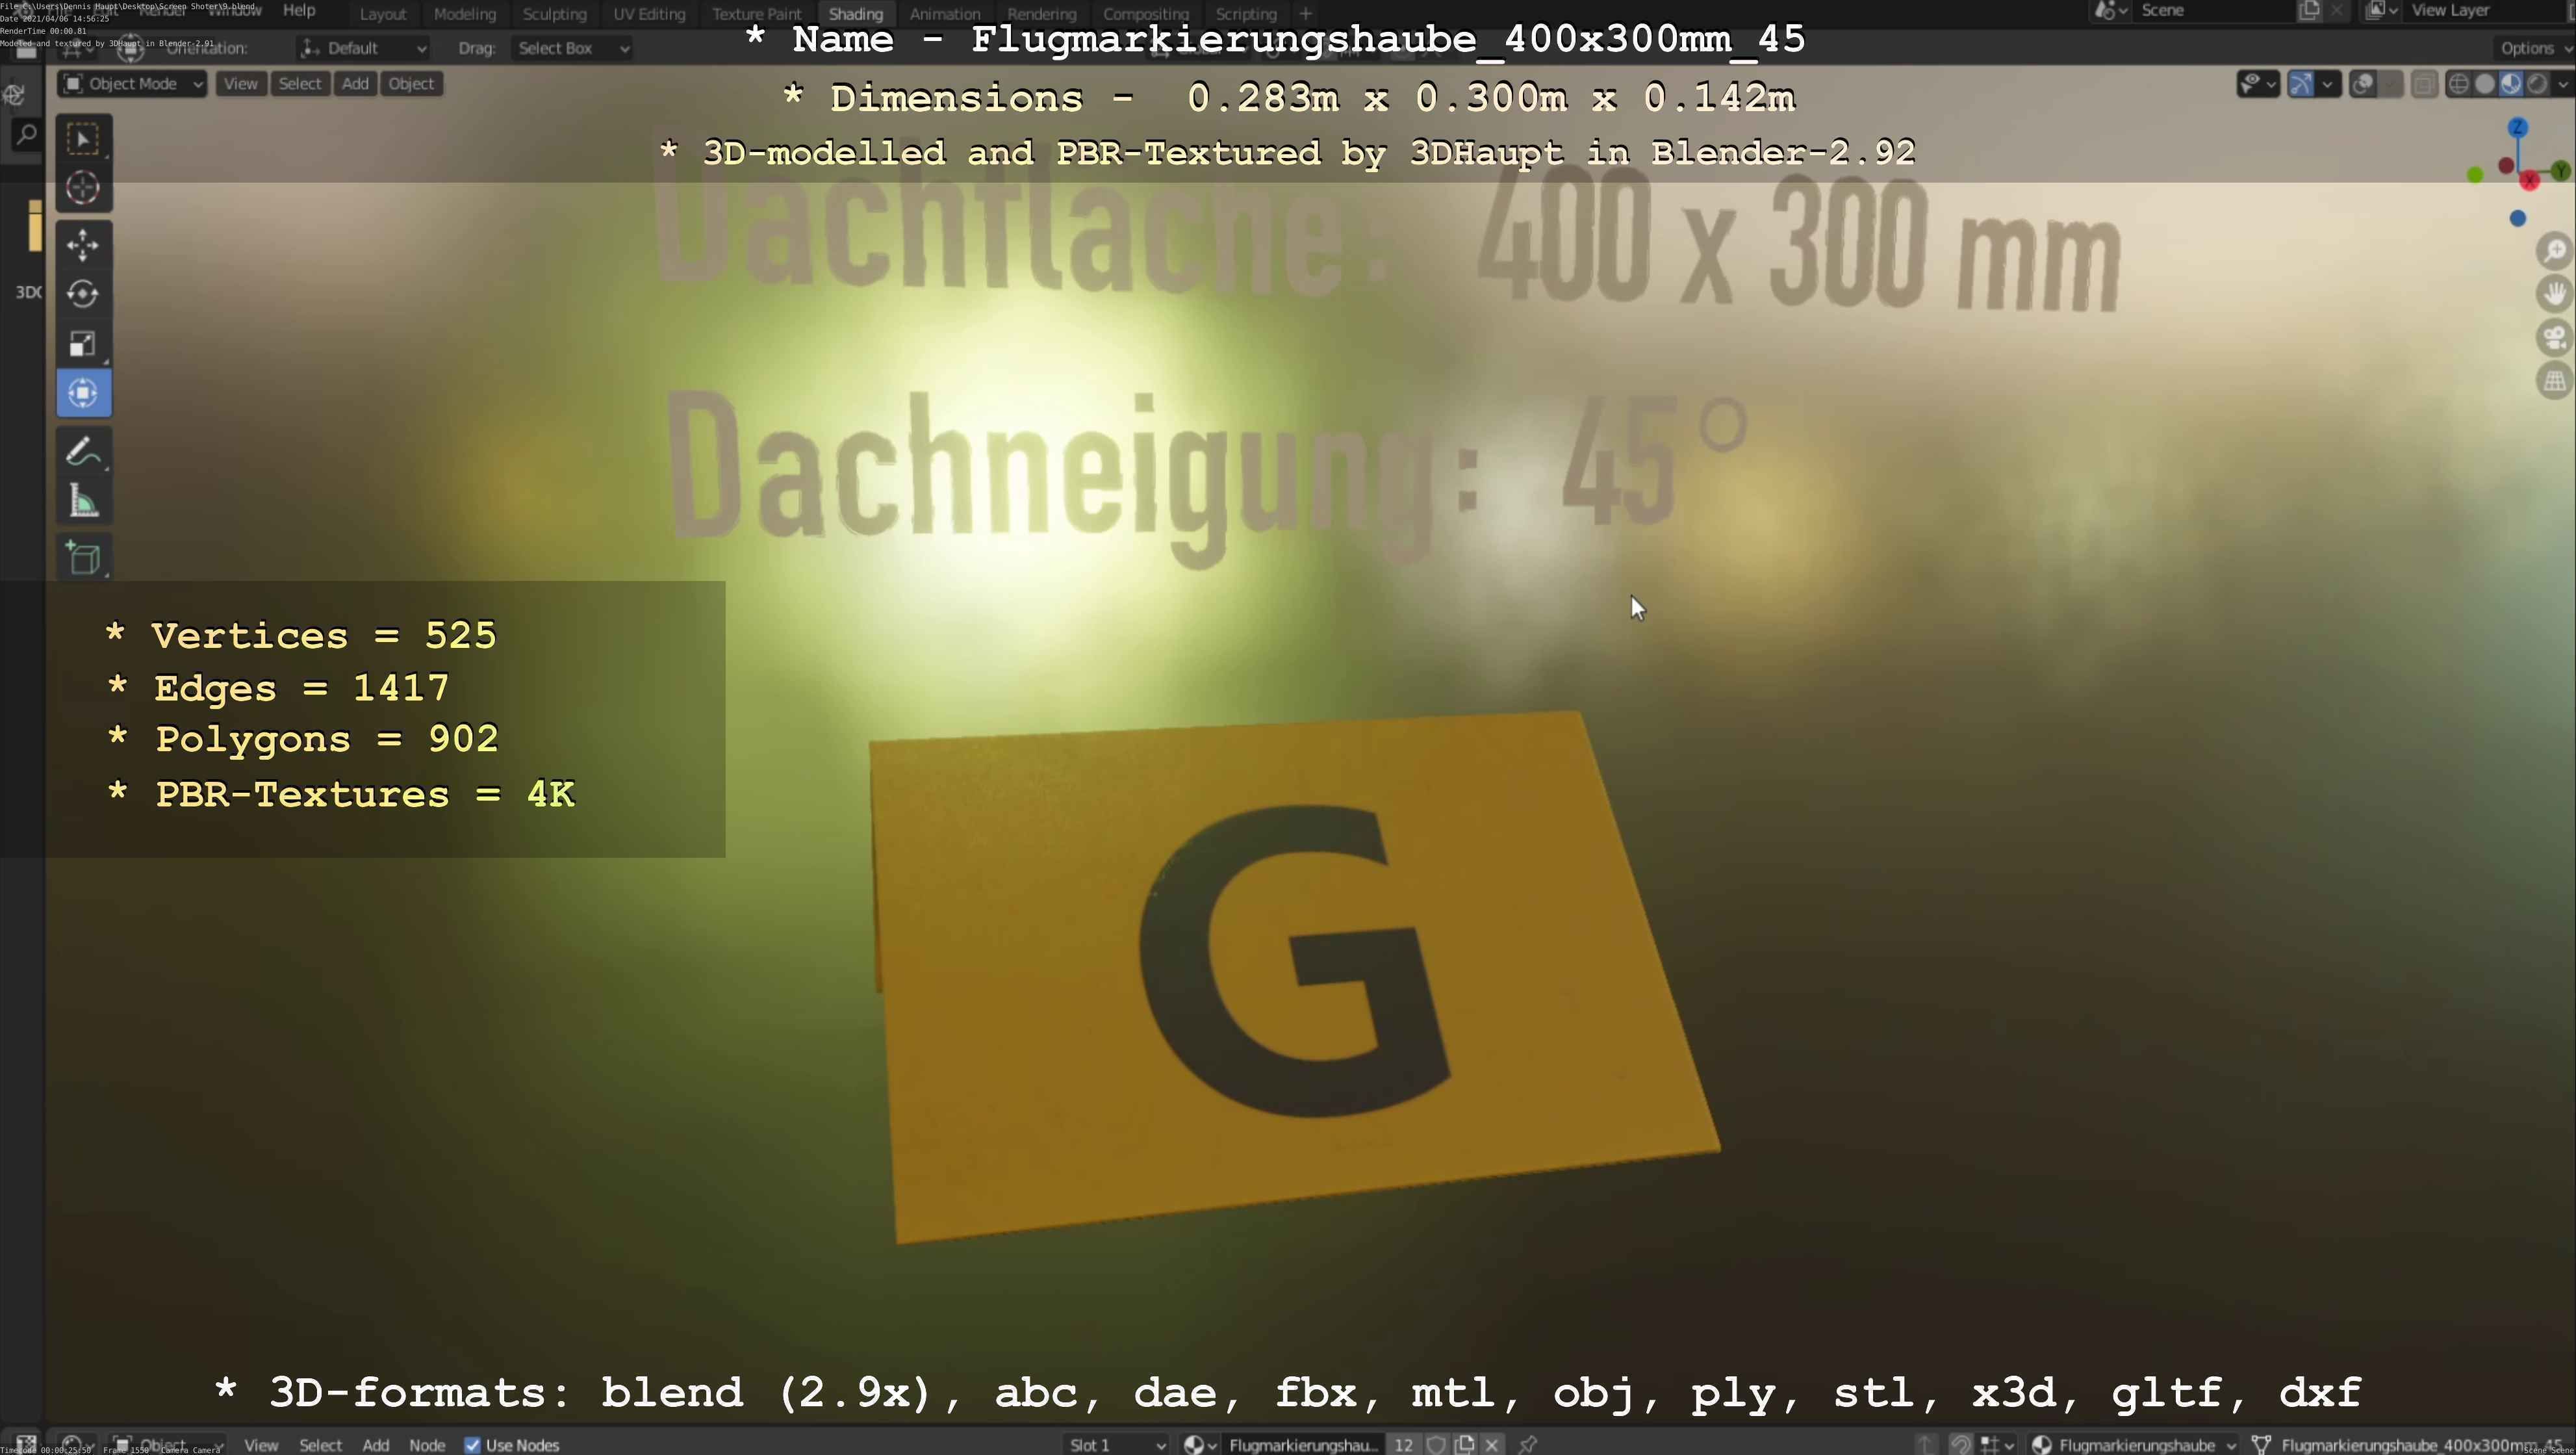Select the Add Cube tool

click(x=83, y=558)
